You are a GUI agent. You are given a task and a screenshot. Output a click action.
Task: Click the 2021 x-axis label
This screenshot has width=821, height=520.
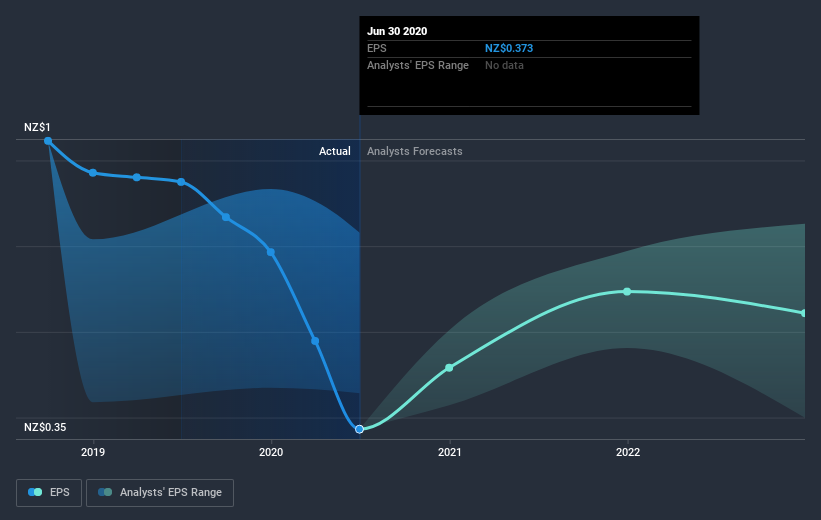click(449, 452)
